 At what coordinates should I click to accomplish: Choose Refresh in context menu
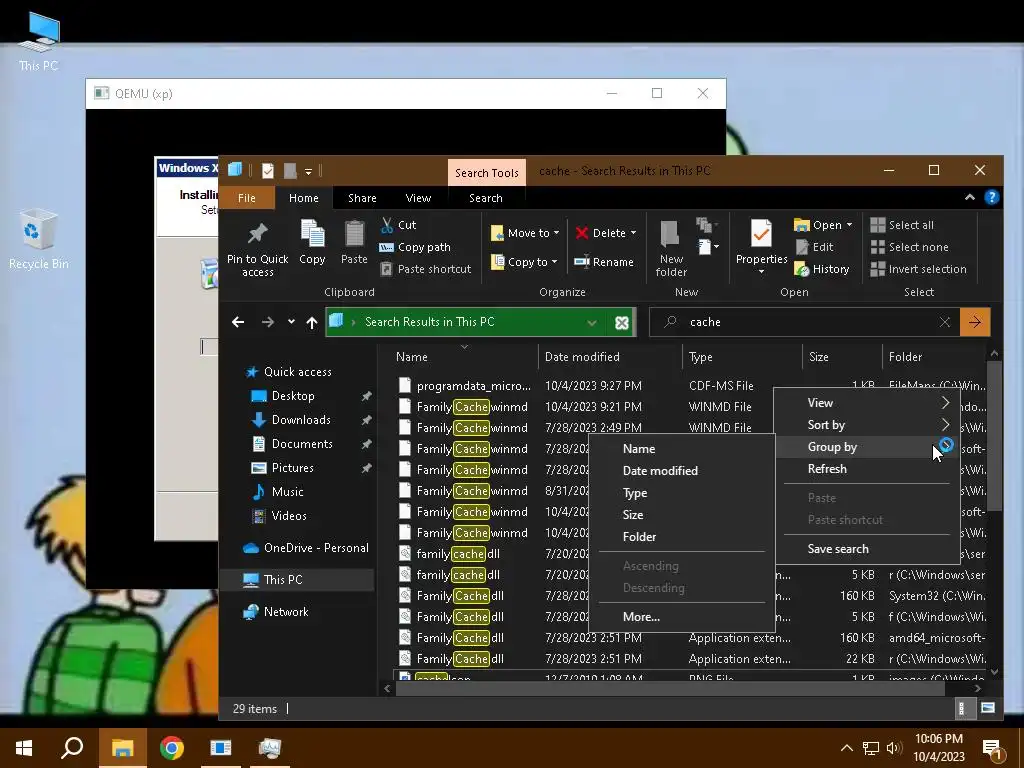pyautogui.click(x=867, y=469)
